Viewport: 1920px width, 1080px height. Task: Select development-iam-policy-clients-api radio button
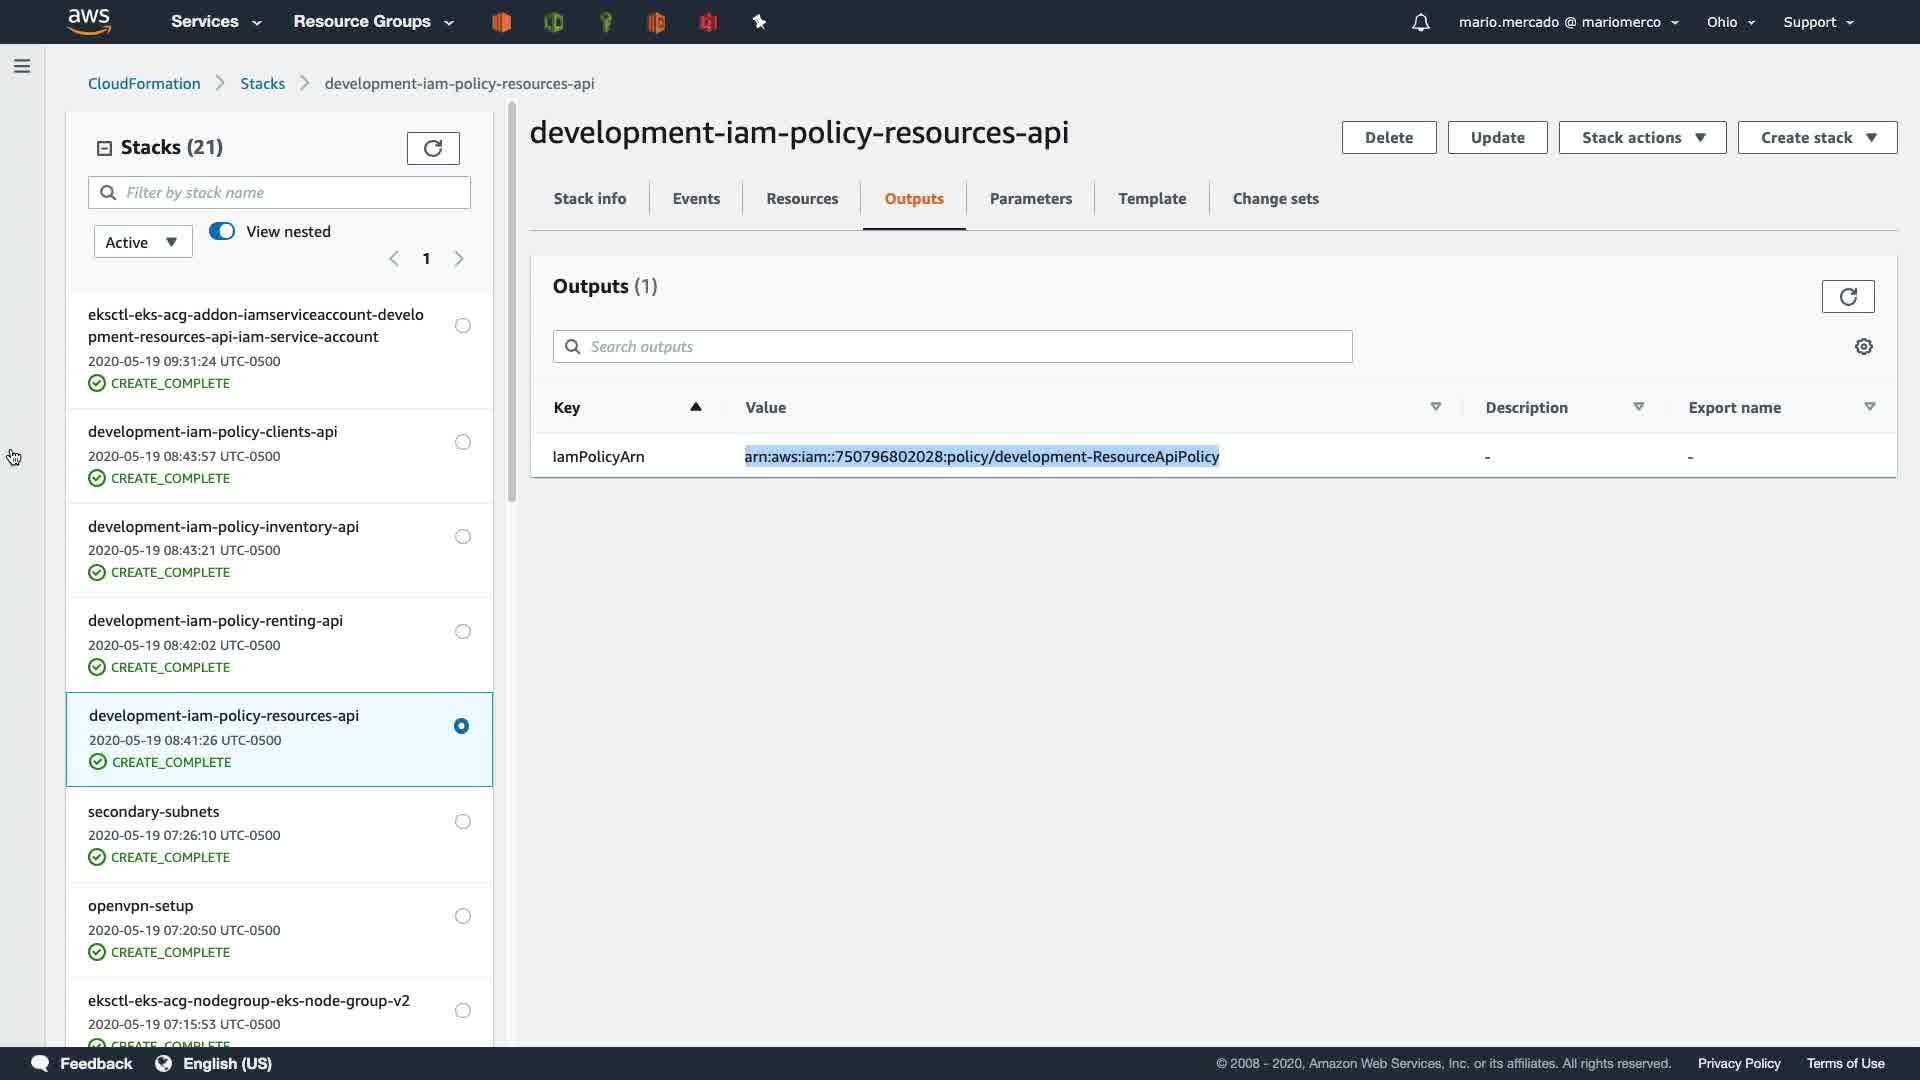click(462, 442)
